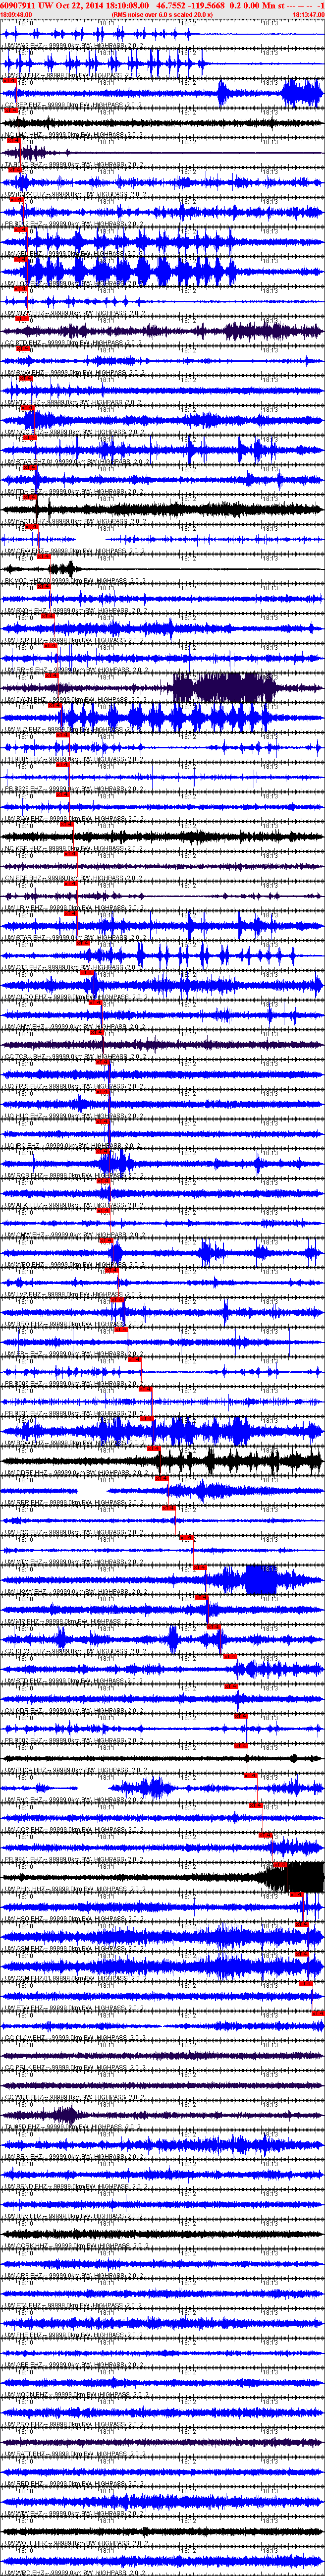Click the coordinates 46.7552 -119.5668
325x2576 pixels.
190,5
